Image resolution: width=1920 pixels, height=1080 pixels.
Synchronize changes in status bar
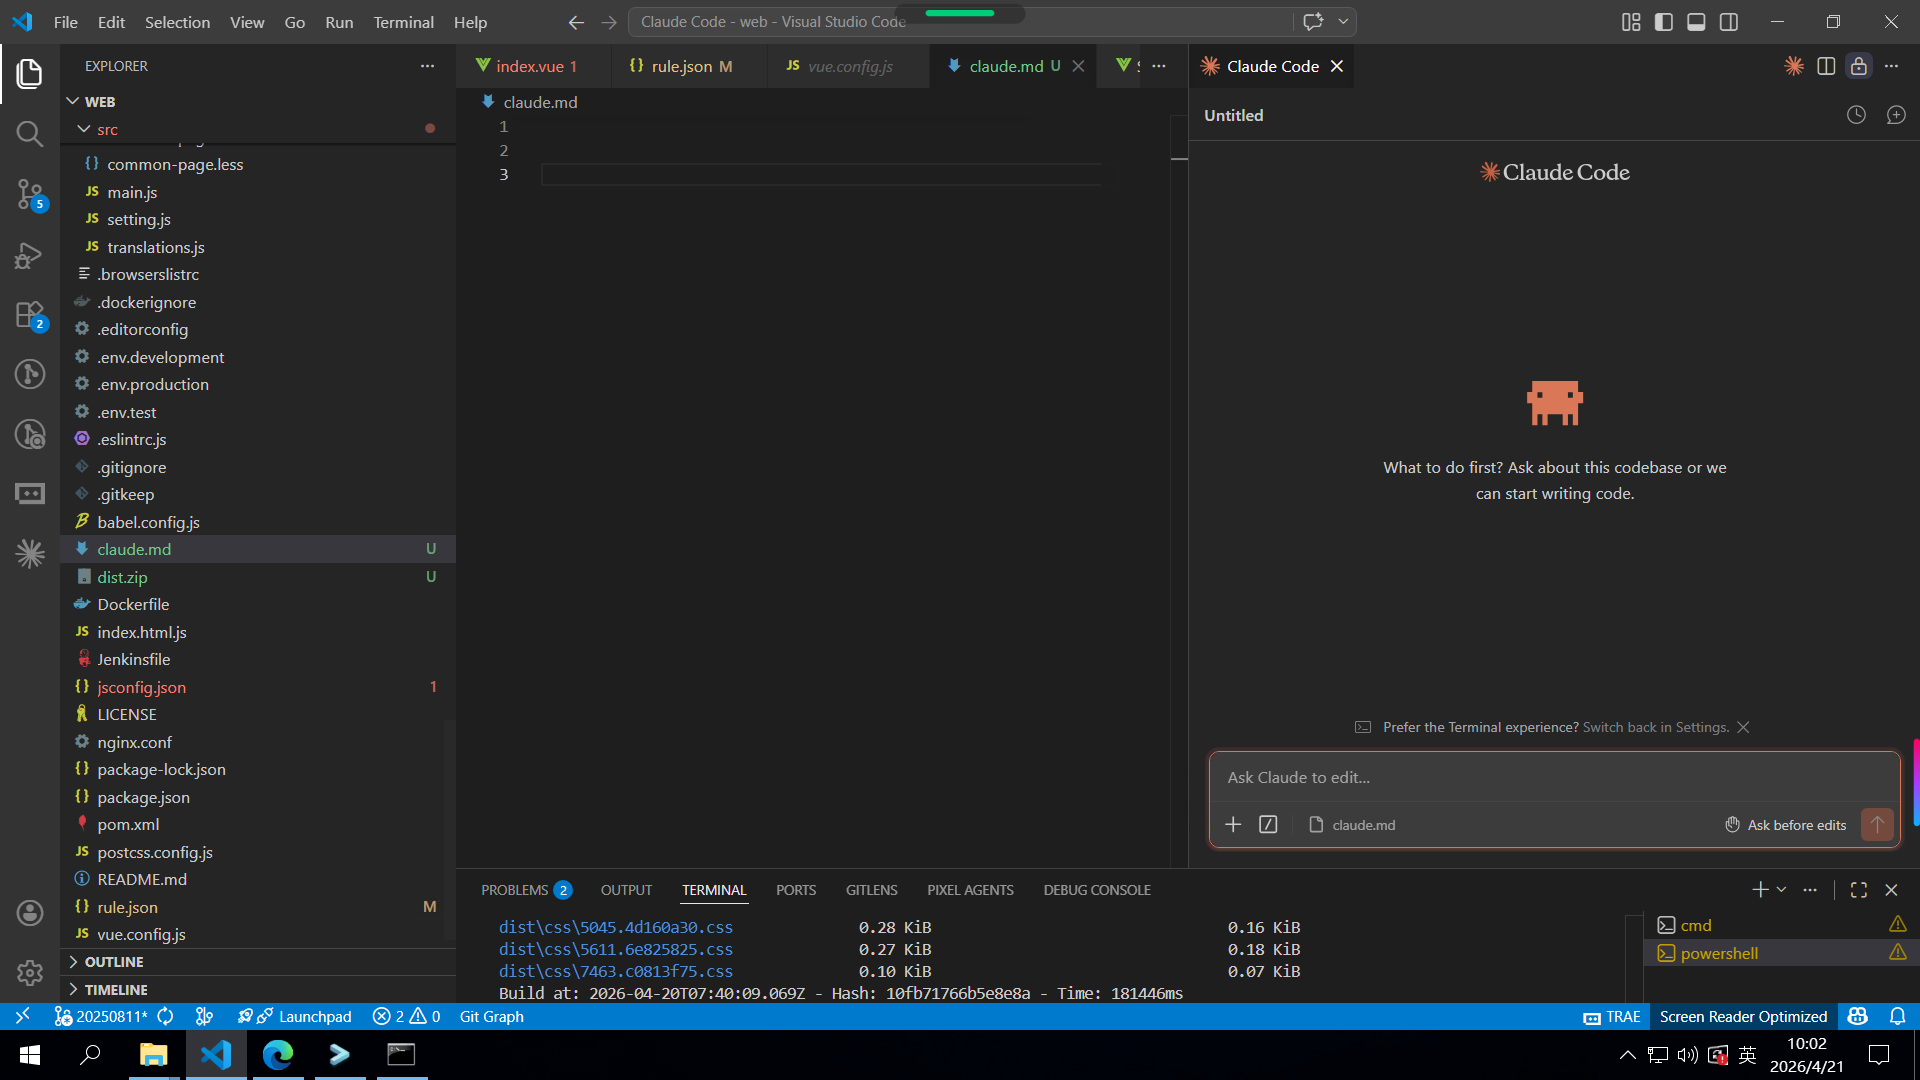tap(166, 1016)
